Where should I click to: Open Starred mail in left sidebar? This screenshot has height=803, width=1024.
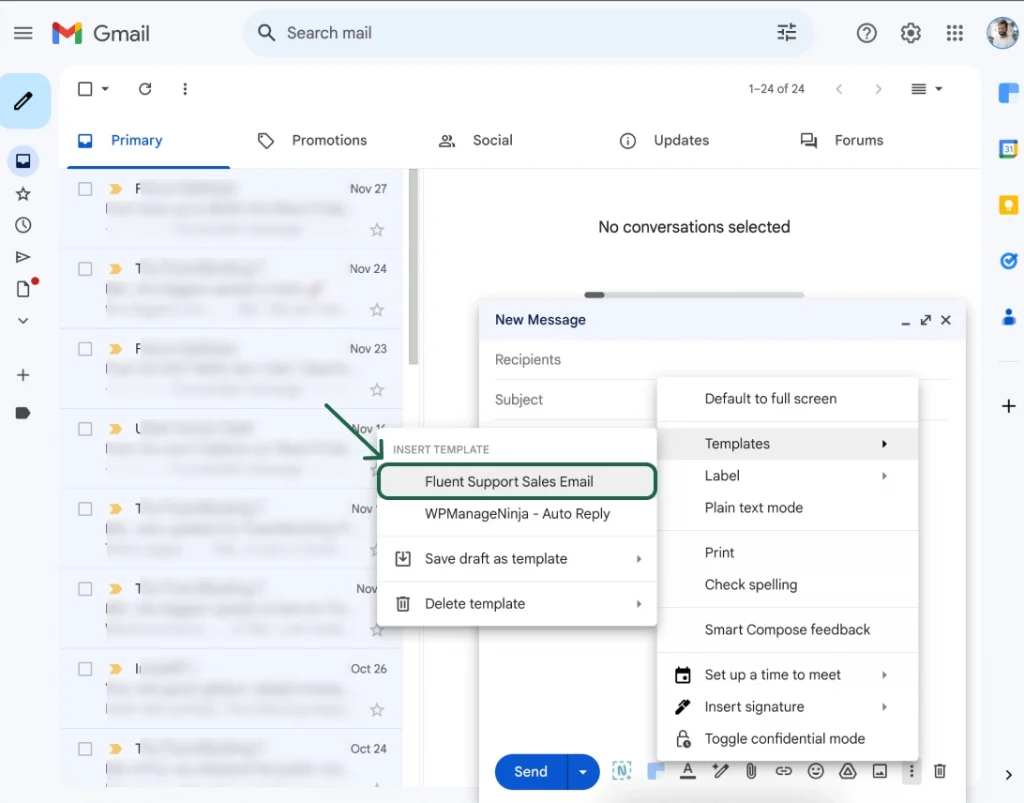coord(23,194)
